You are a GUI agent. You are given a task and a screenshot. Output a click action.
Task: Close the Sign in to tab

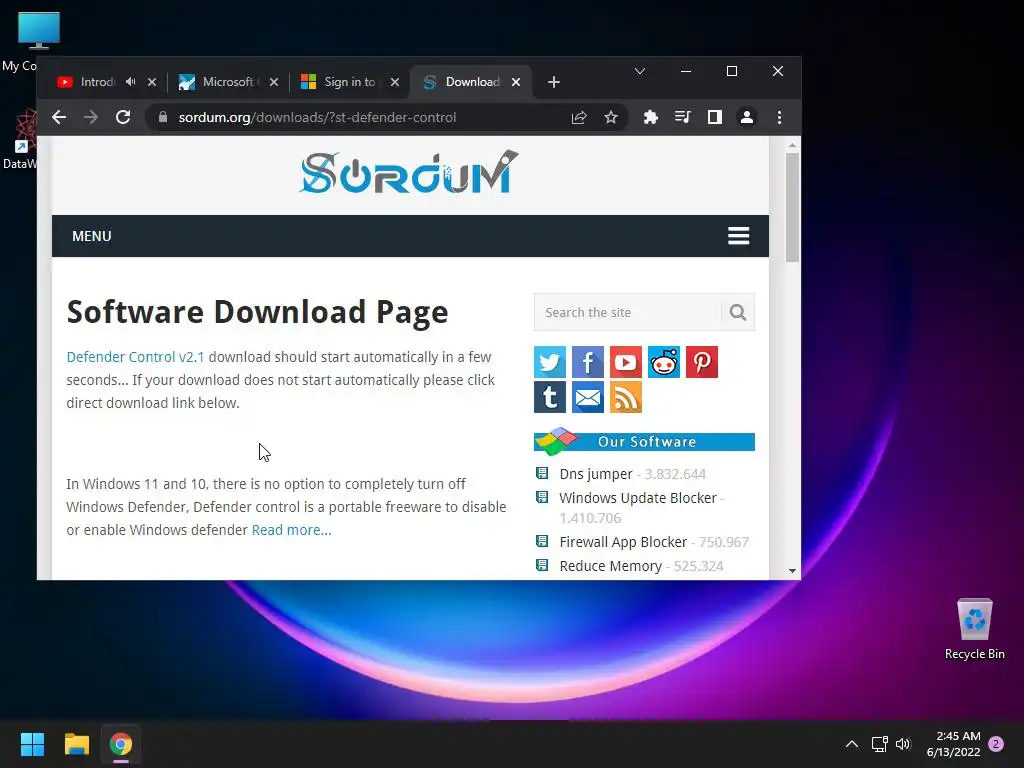[x=395, y=82]
